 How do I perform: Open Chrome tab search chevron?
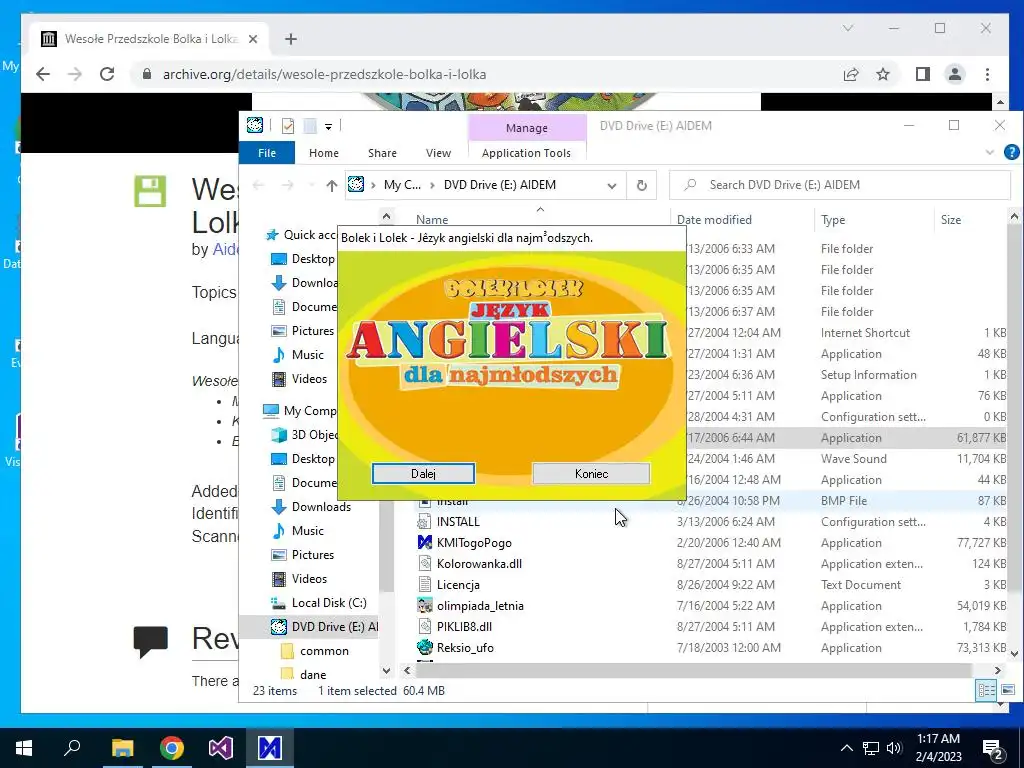pos(848,28)
